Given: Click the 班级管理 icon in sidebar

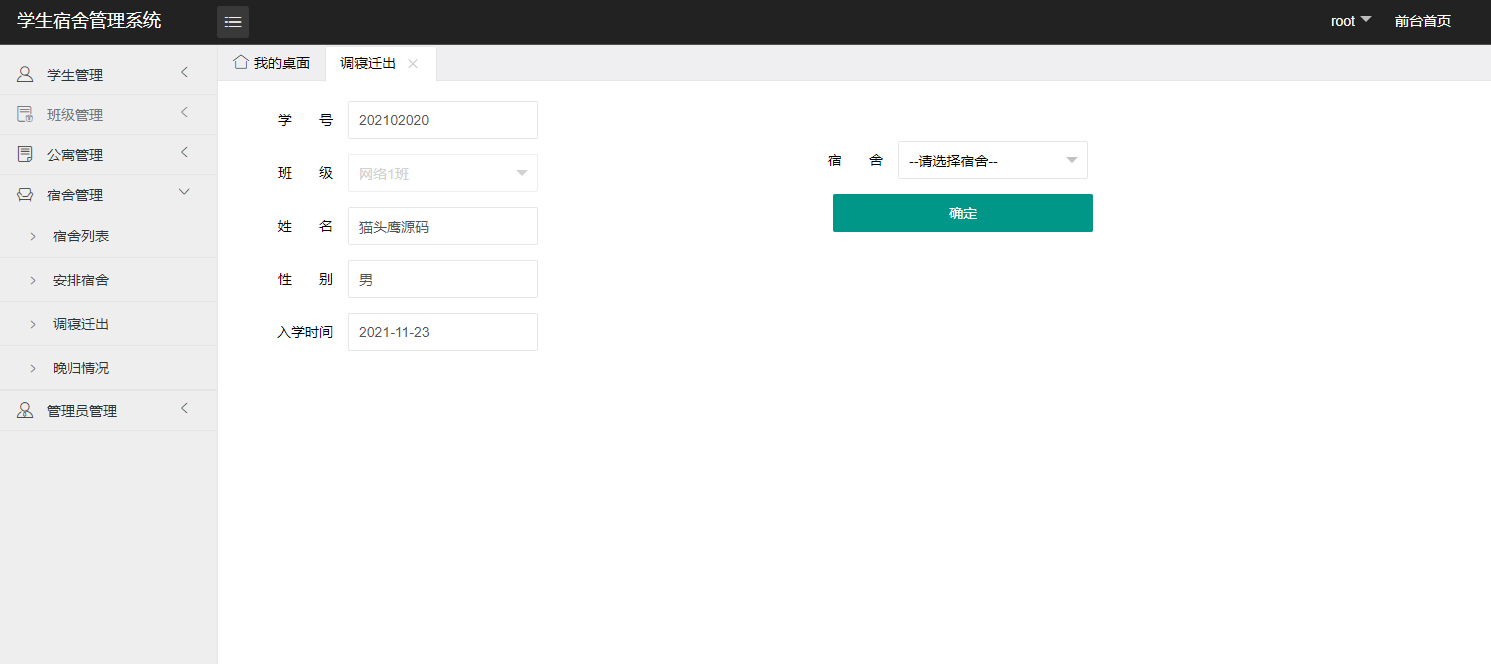Looking at the screenshot, I should point(25,114).
